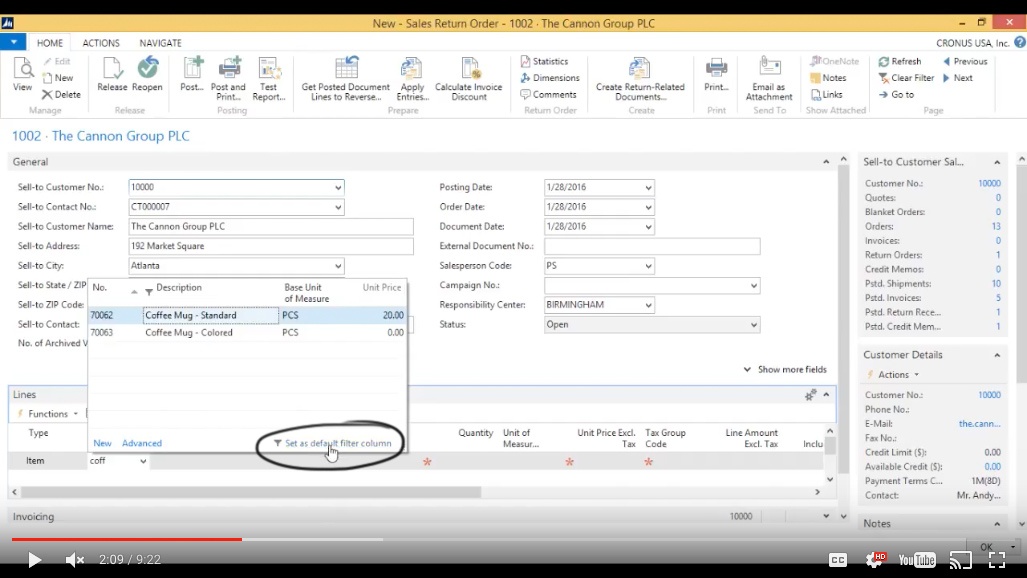
Task: Click Email as Attachment icon
Action: [x=769, y=79]
